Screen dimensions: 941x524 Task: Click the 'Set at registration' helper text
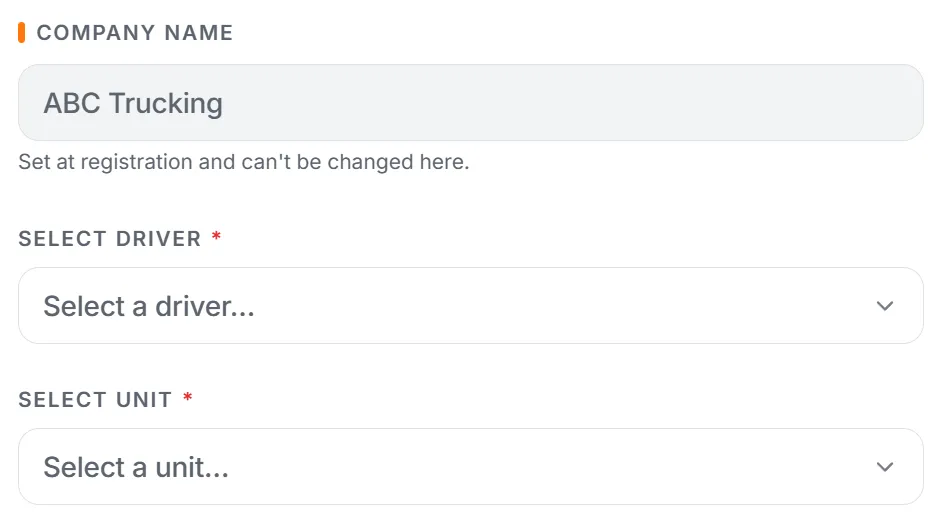click(x=244, y=162)
